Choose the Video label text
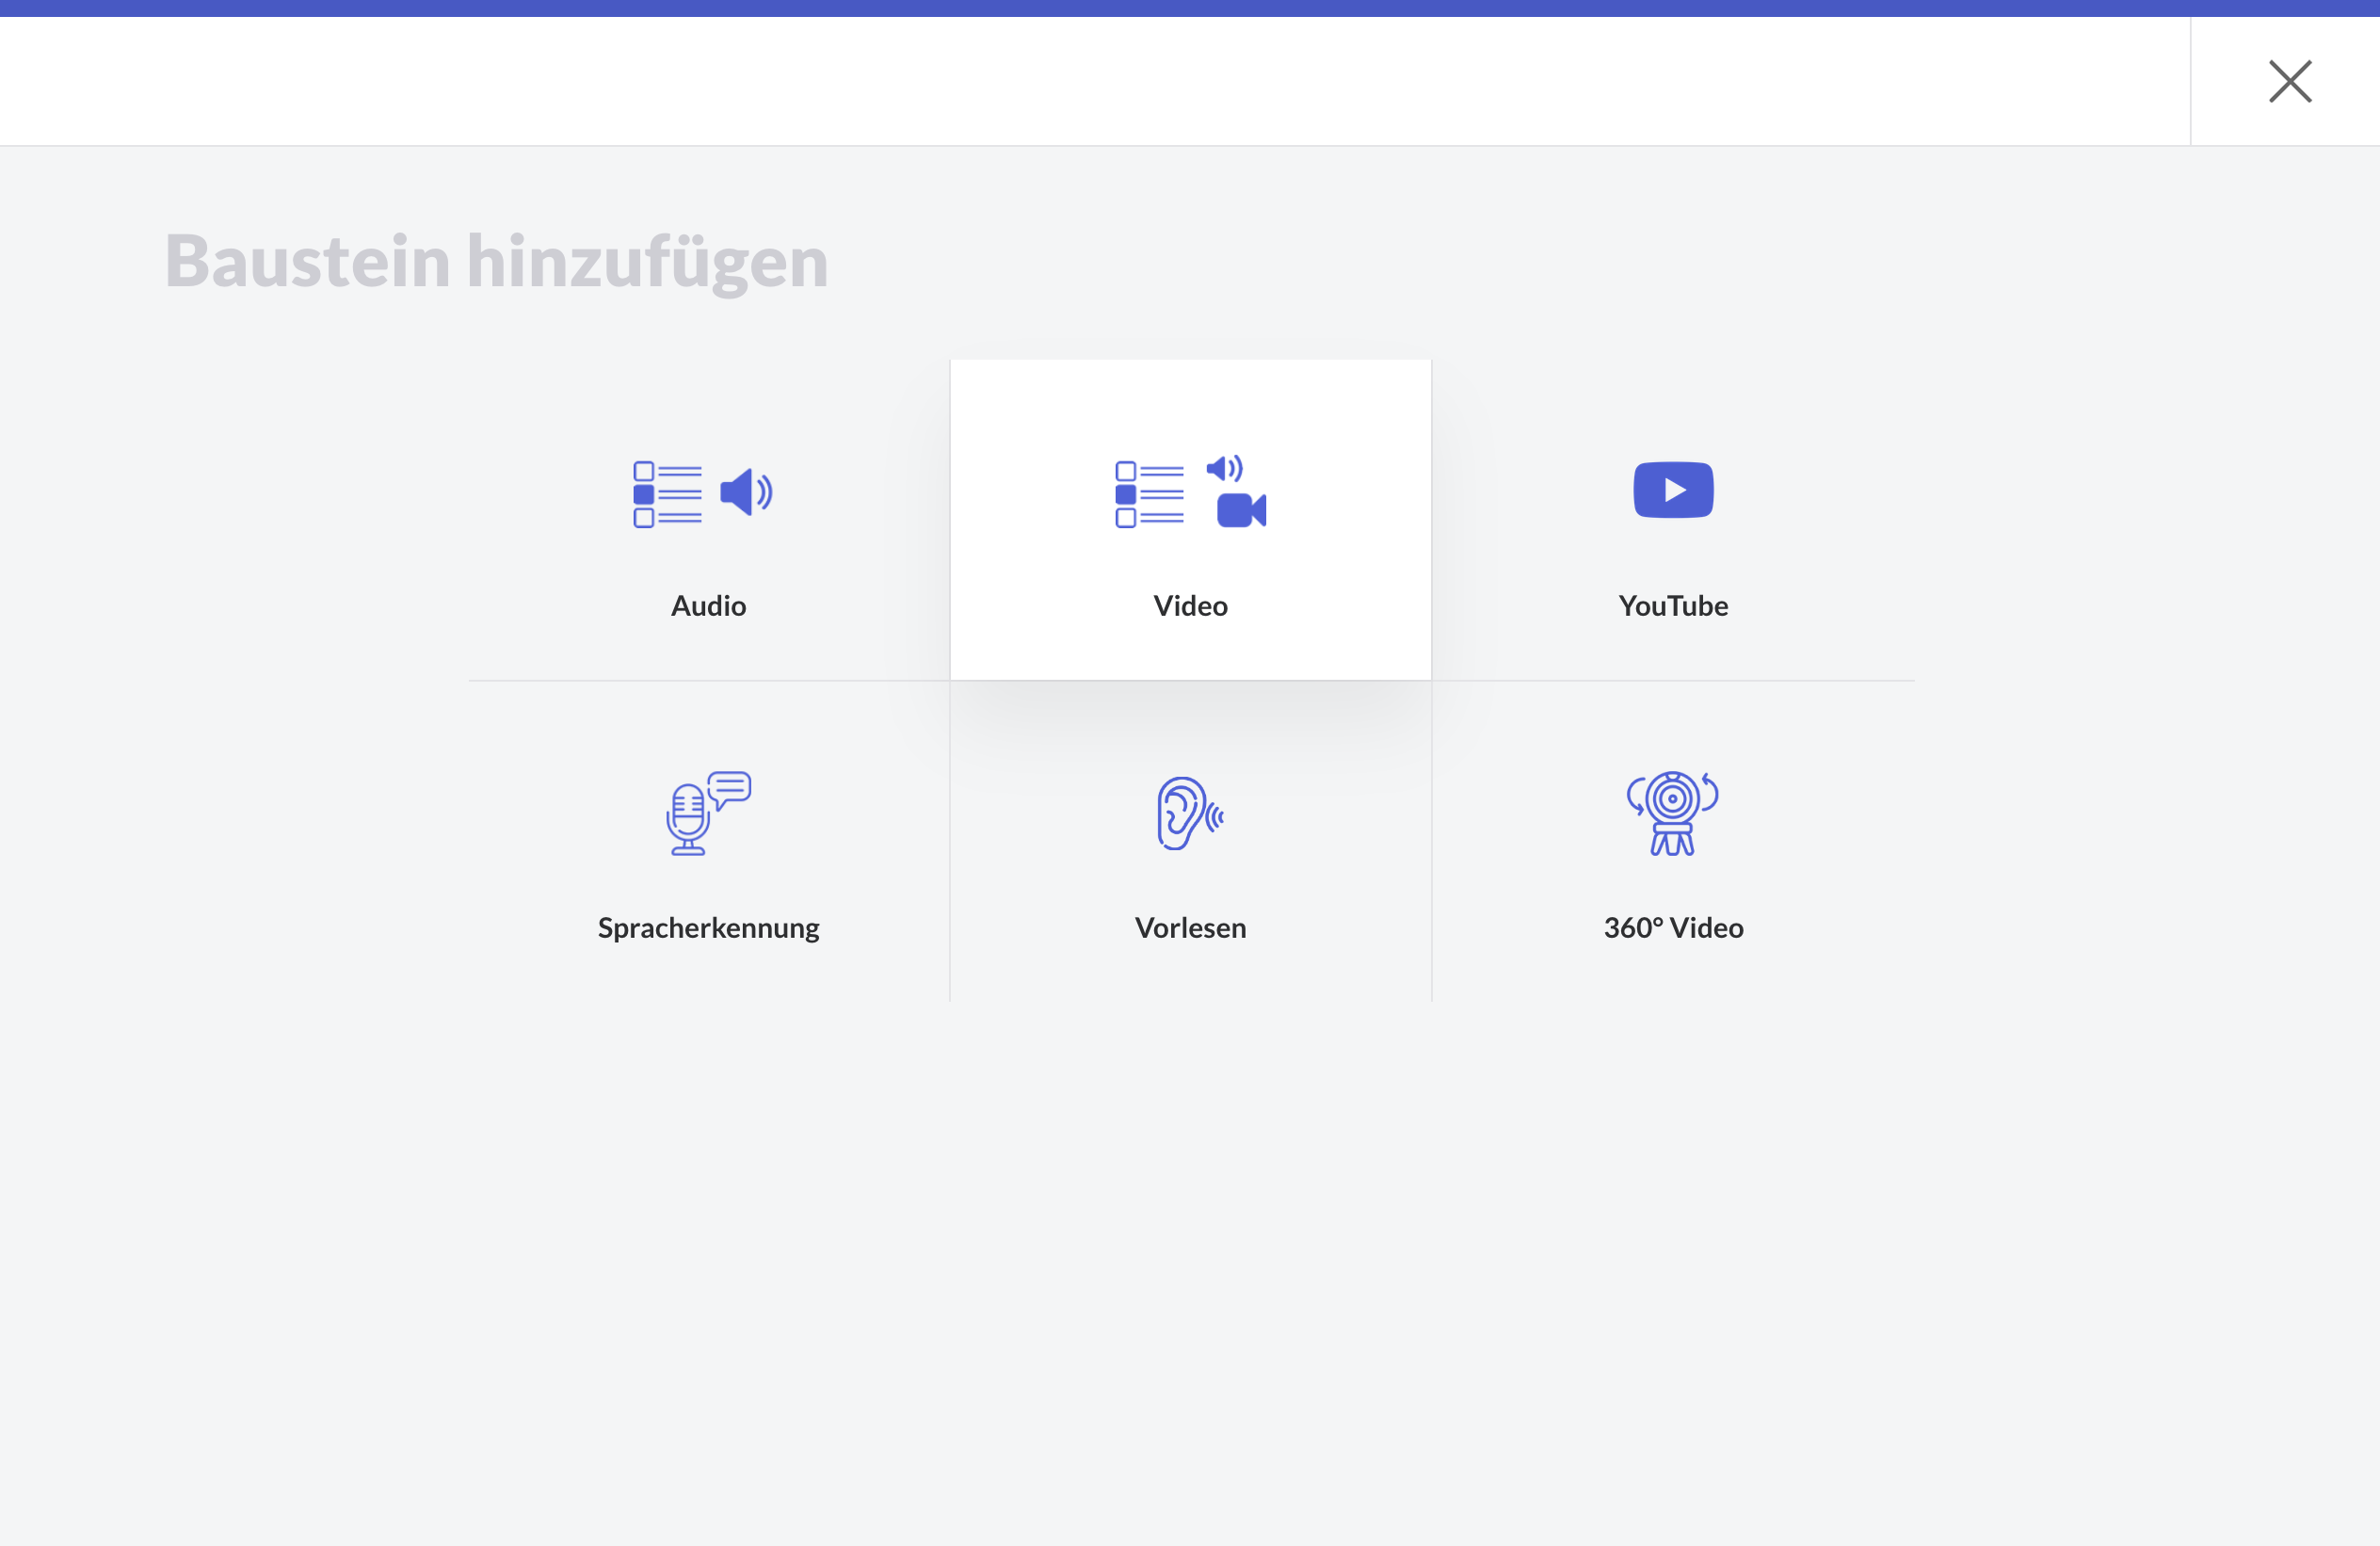2380x1546 pixels. pos(1190,606)
